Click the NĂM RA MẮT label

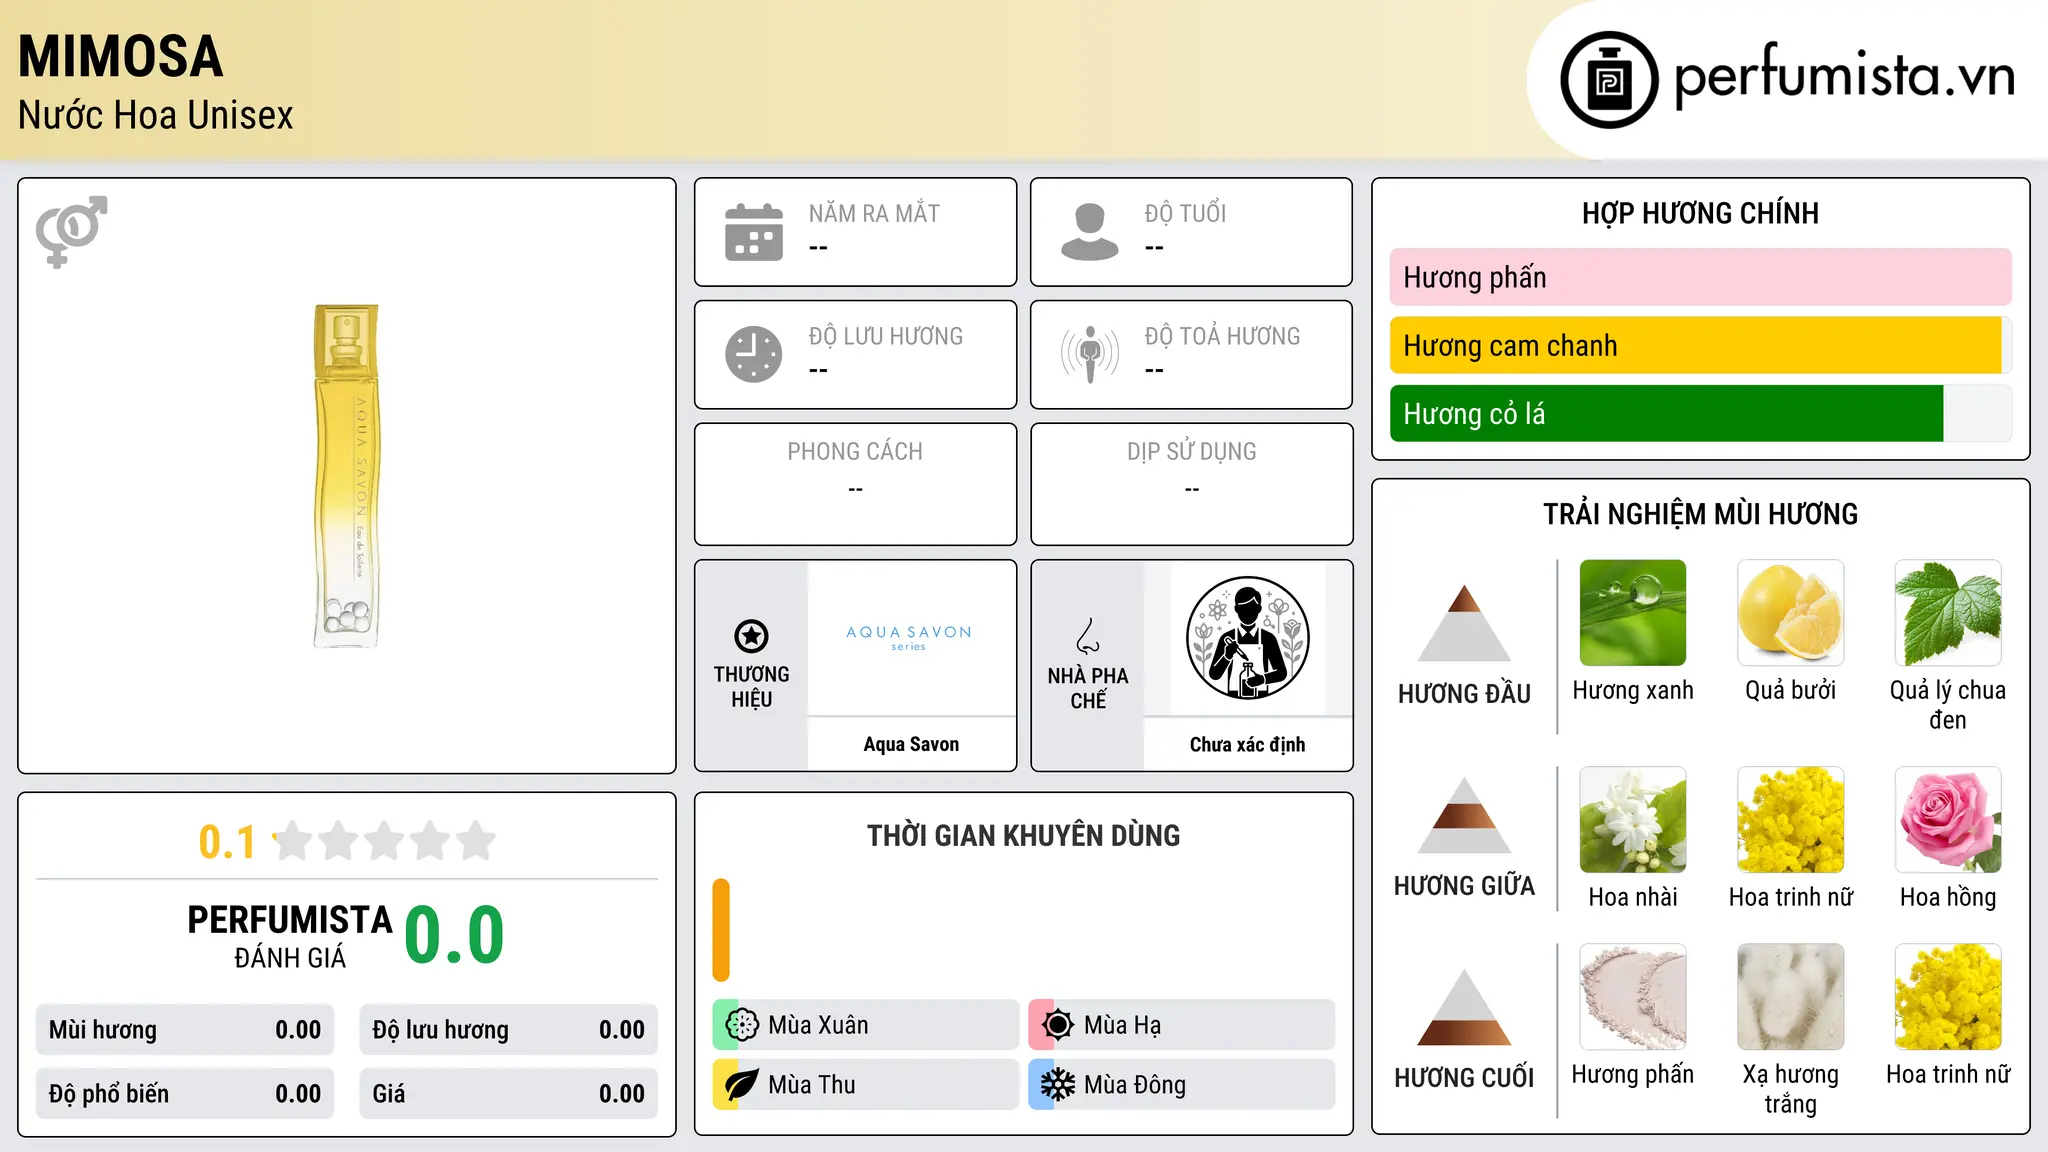[x=874, y=213]
